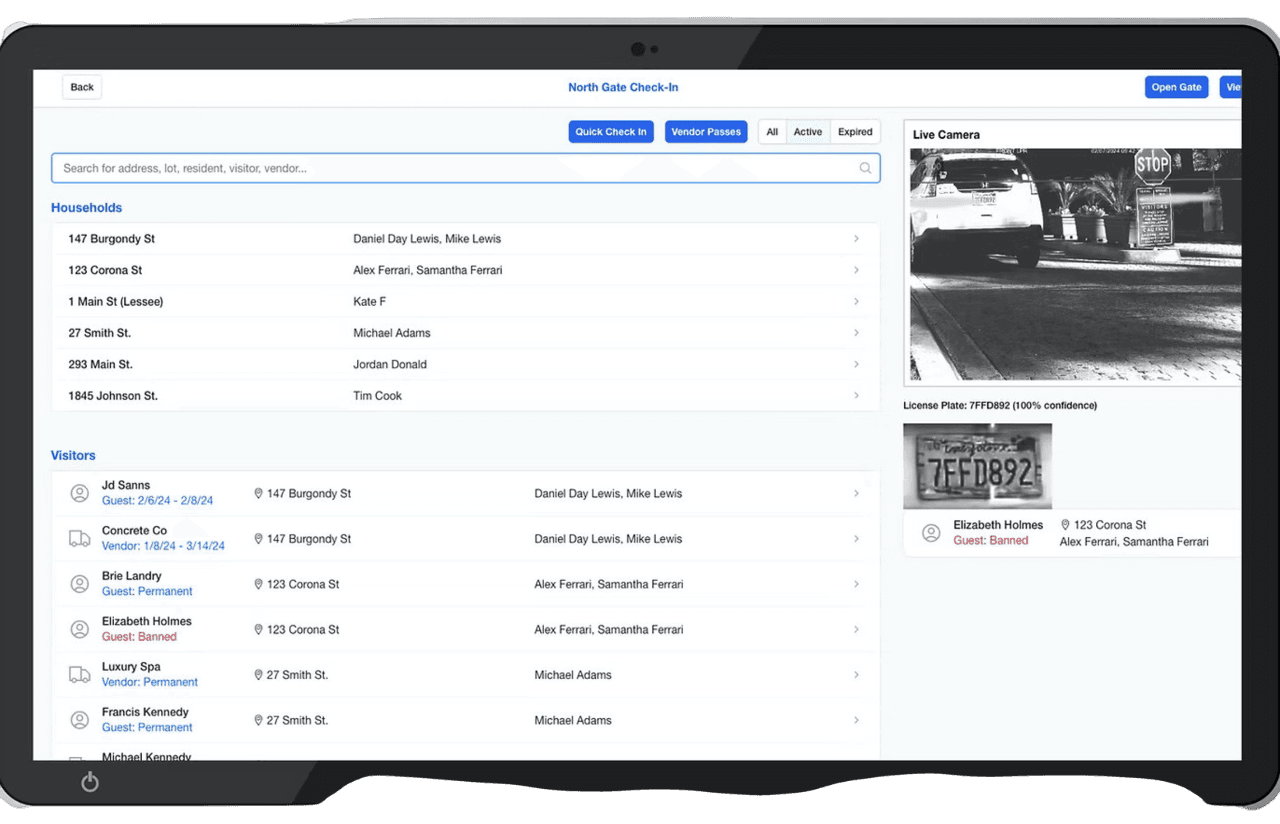The image size is (1280, 824).
Task: Click person icon beside Brie Landry
Action: point(79,584)
